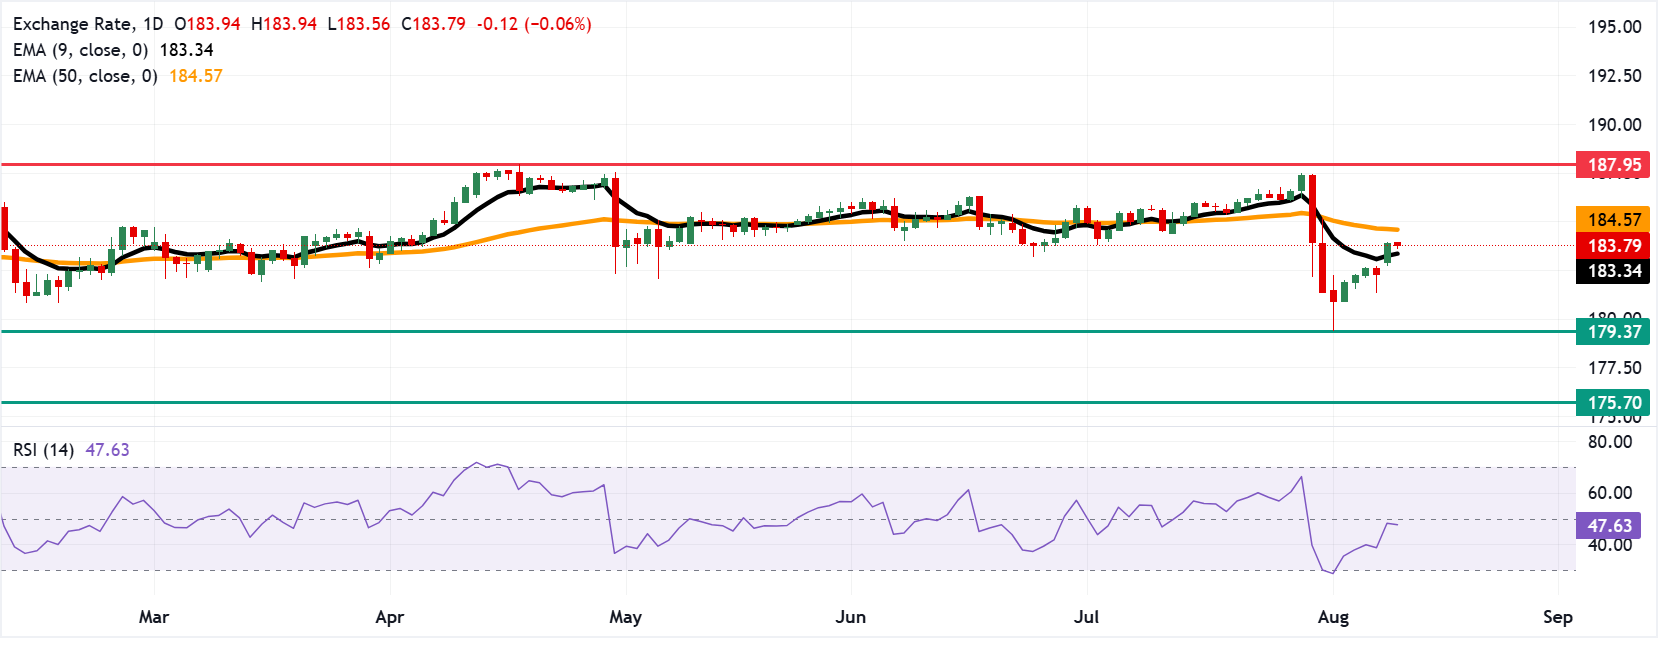1658x647 pixels.
Task: Click the Jul label on time axis
Action: (x=1086, y=617)
